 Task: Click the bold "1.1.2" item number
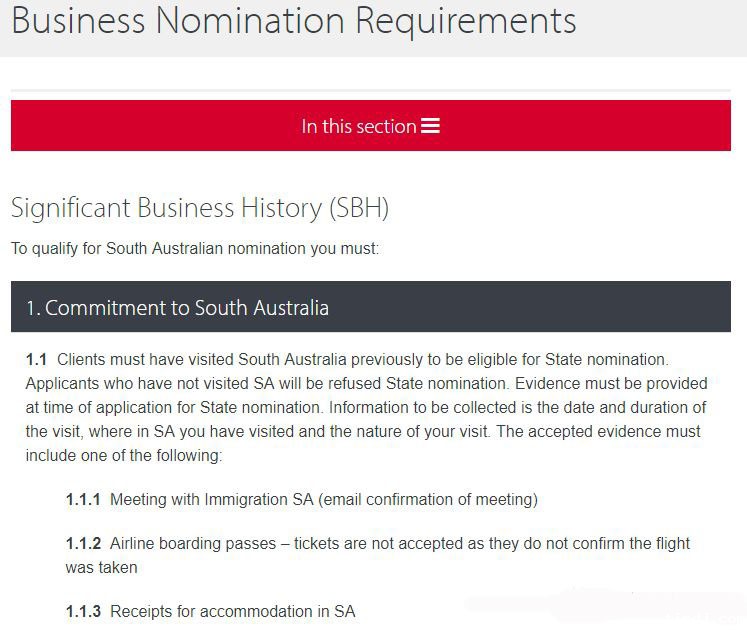[83, 543]
